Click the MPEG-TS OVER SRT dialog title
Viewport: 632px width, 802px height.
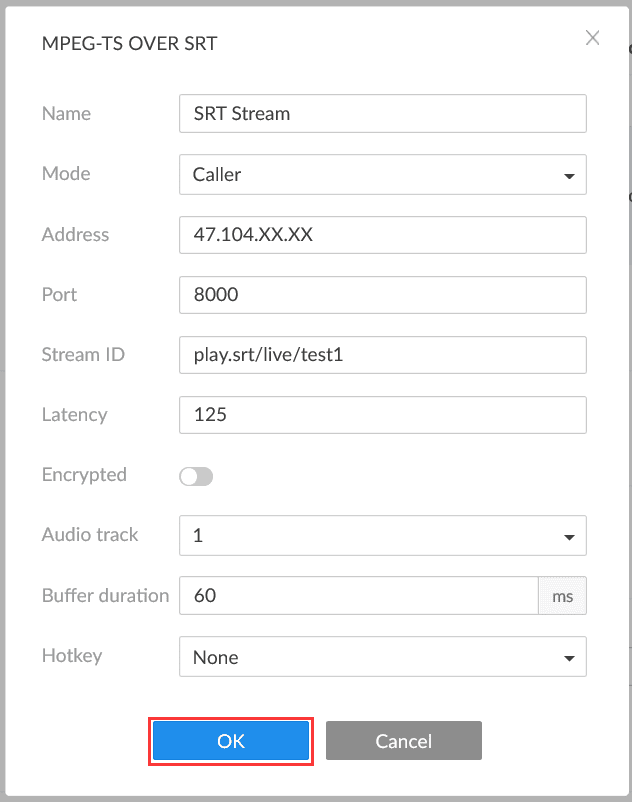[129, 43]
